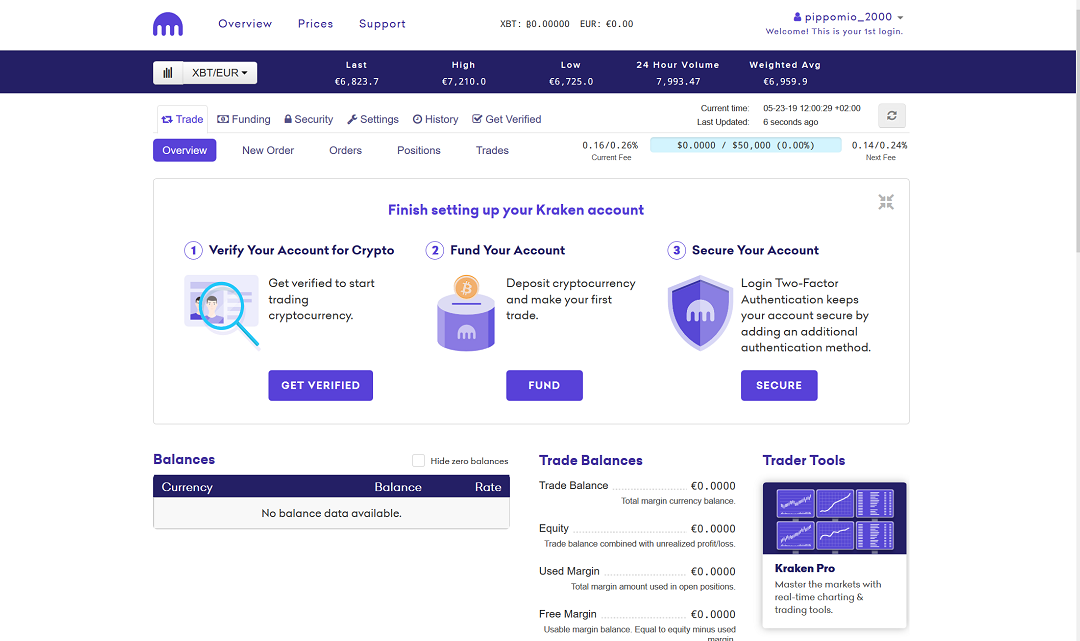The image size is (1080, 641).
Task: Open the Settings tab
Action: tap(373, 119)
